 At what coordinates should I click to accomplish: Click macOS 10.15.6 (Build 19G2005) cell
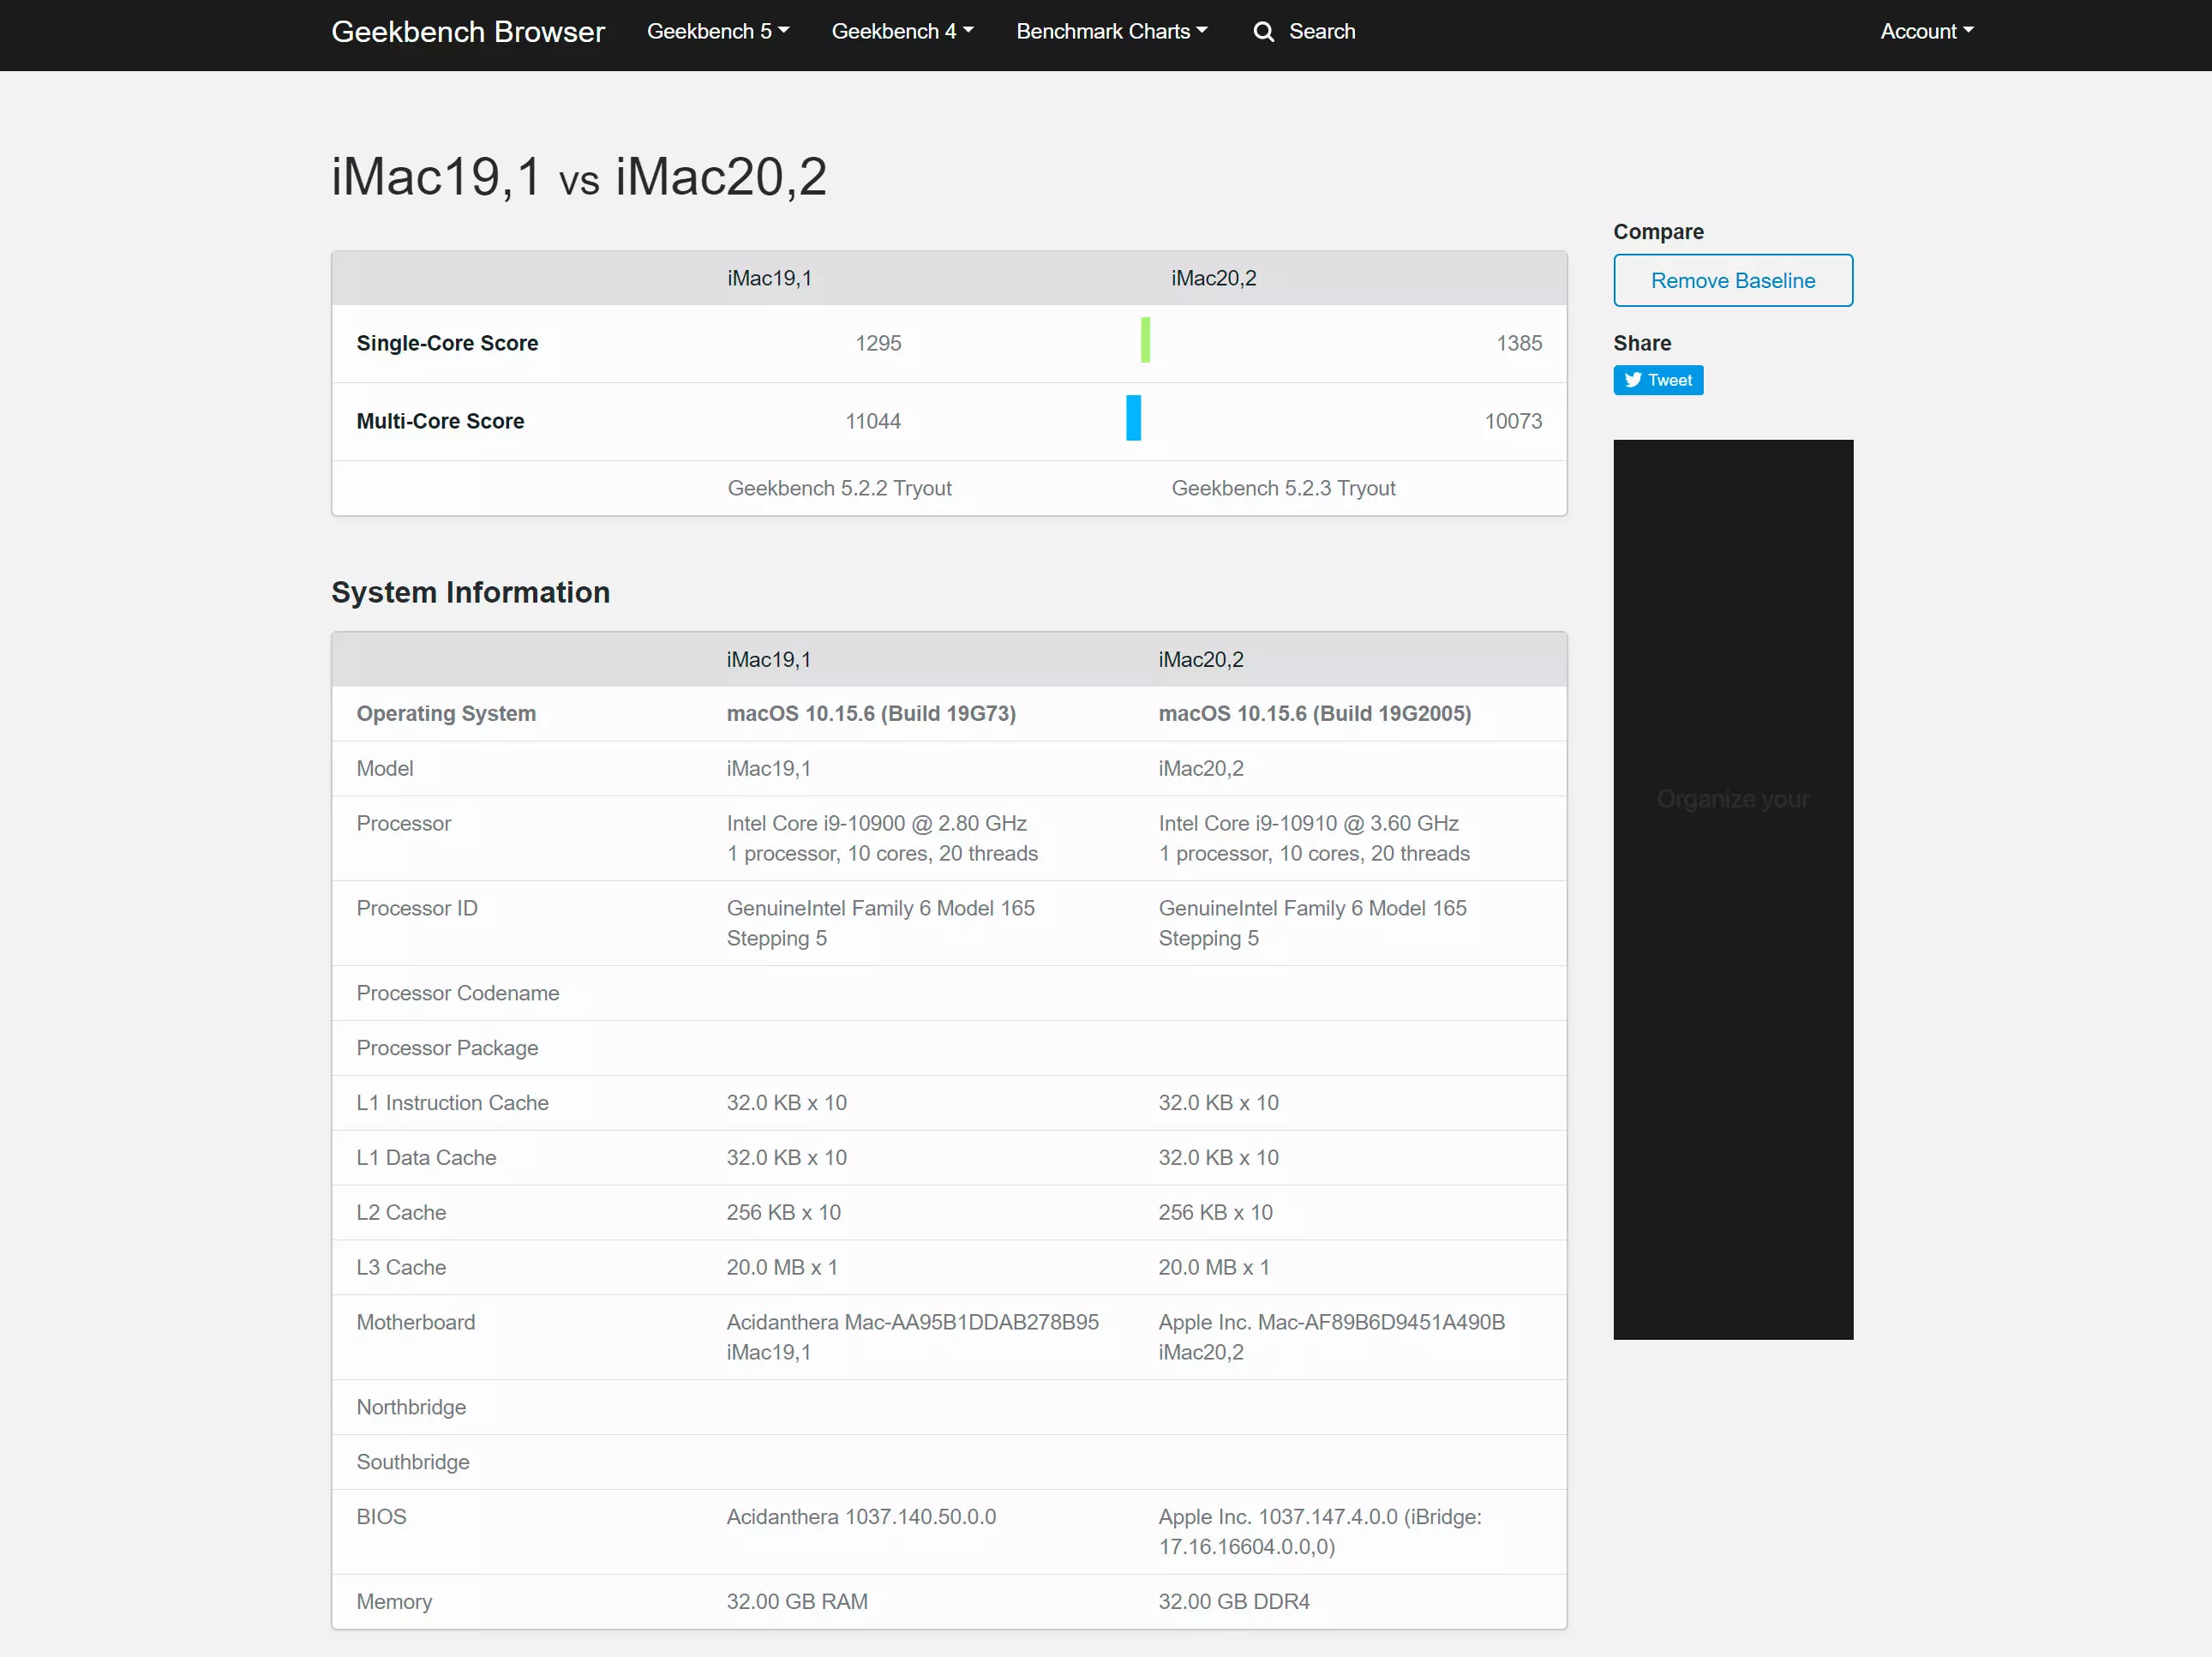click(1314, 713)
